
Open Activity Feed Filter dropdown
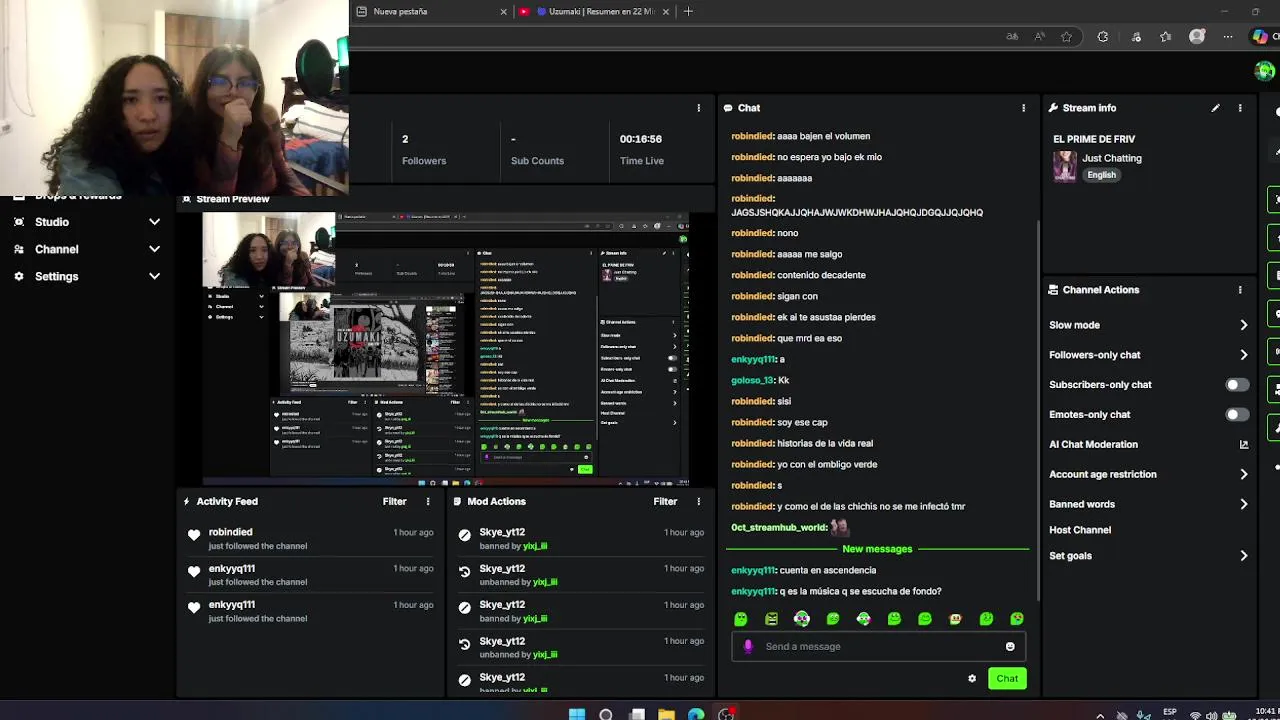394,502
